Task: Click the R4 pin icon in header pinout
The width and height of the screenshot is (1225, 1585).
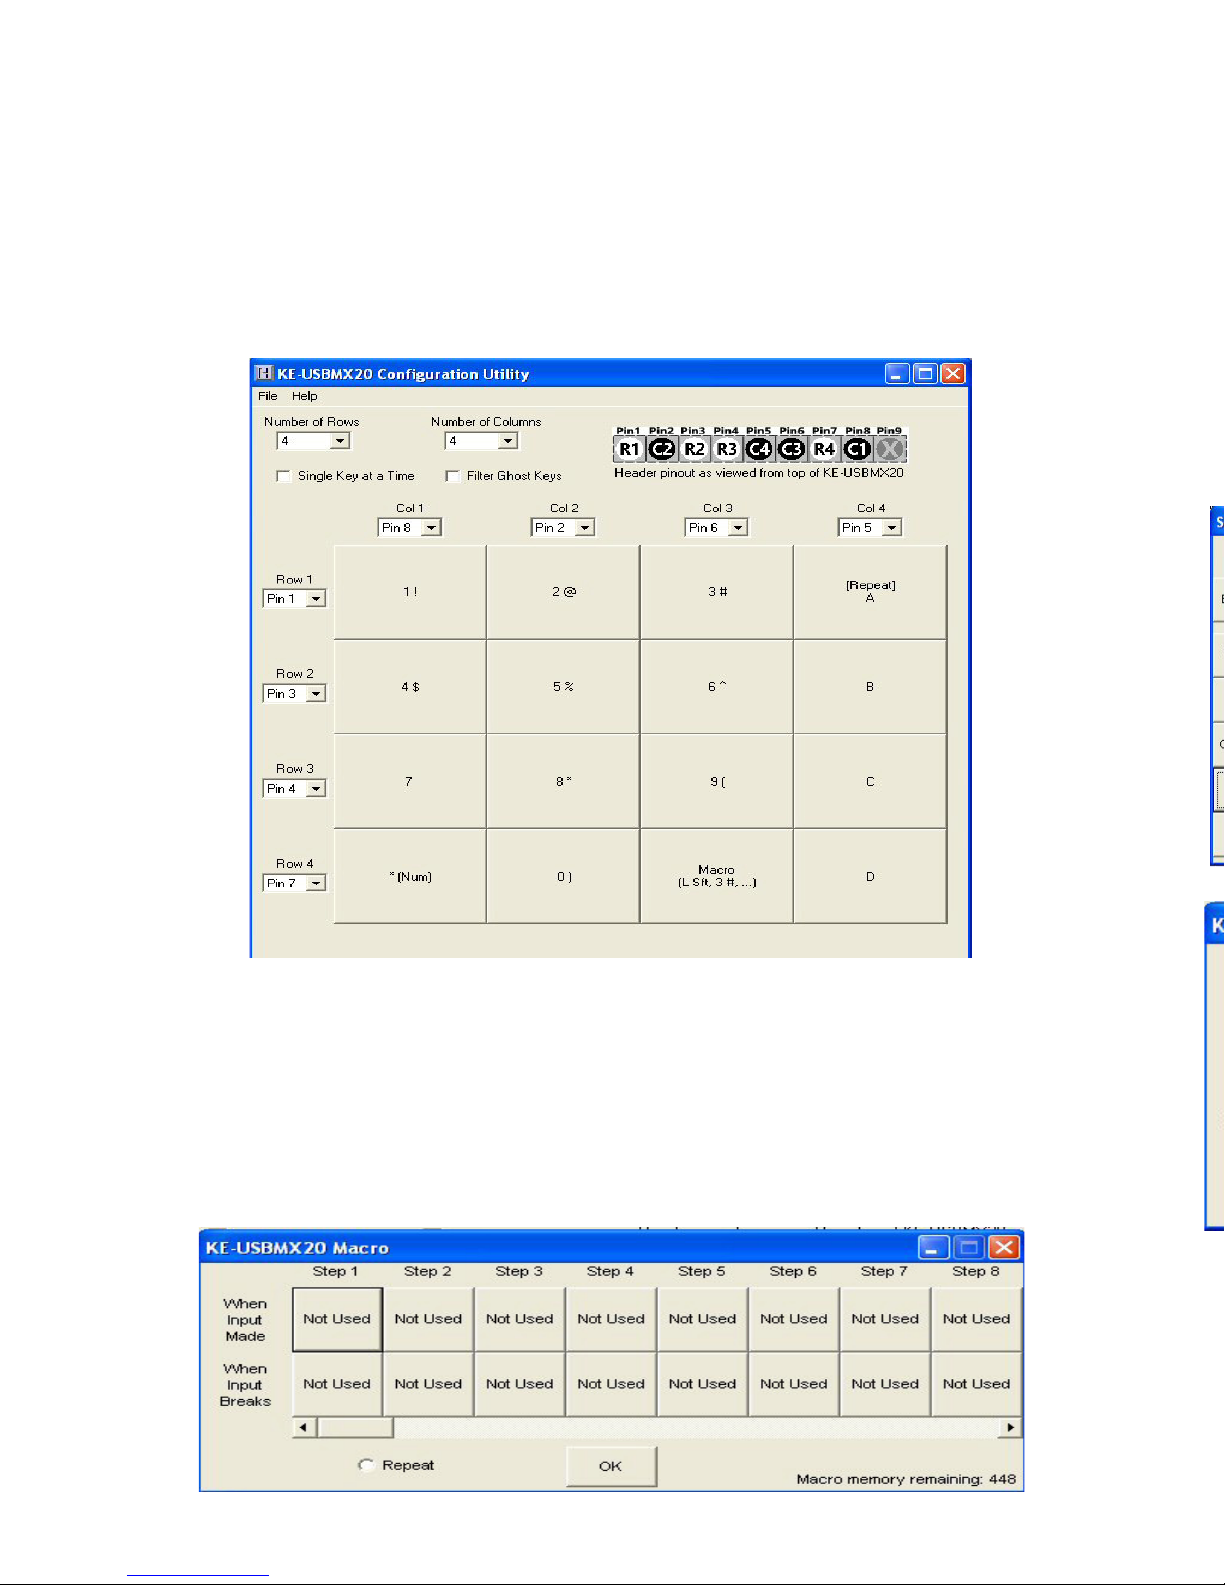Action: pos(824,449)
